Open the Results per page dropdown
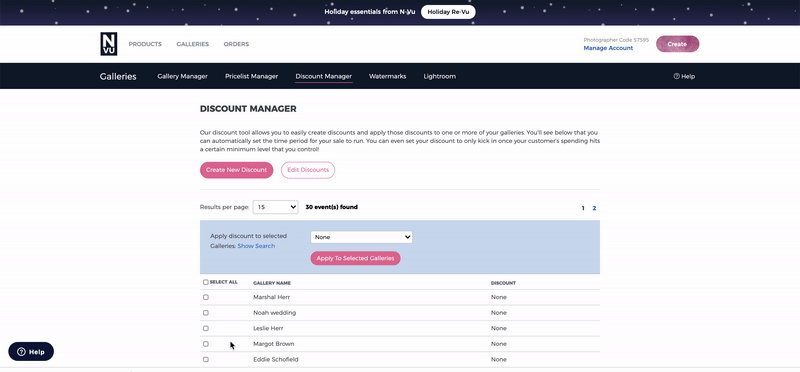 (276, 207)
